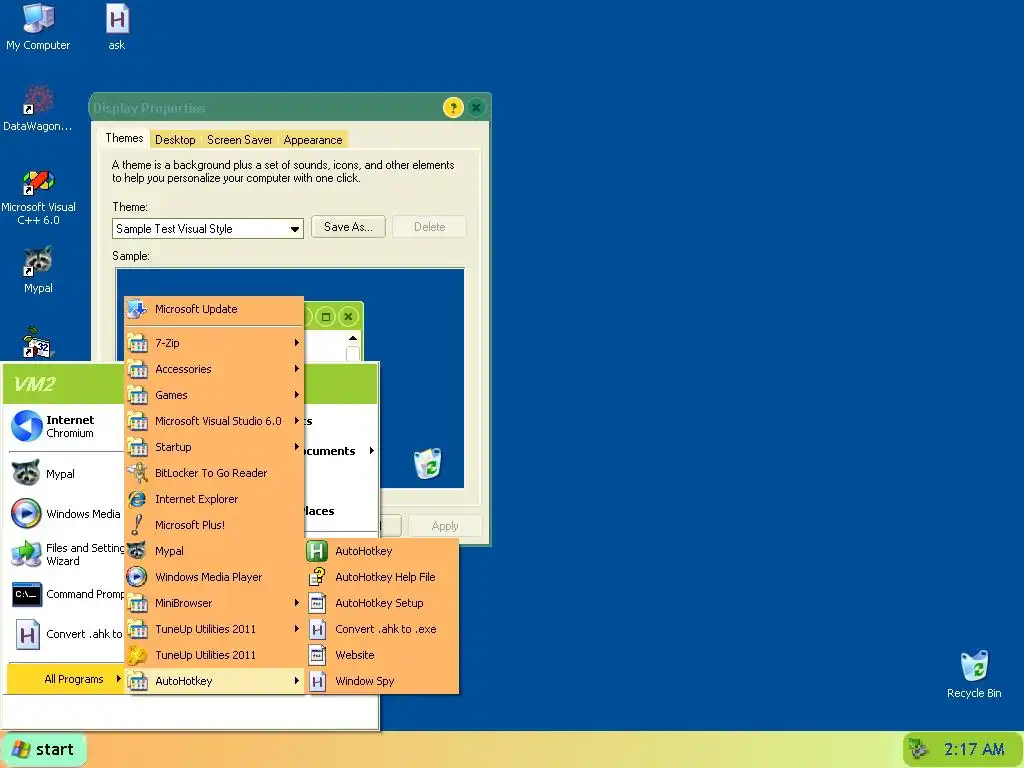The image size is (1024, 768).
Task: Open Convert .ahk to .exe in submenu
Action: click(382, 630)
